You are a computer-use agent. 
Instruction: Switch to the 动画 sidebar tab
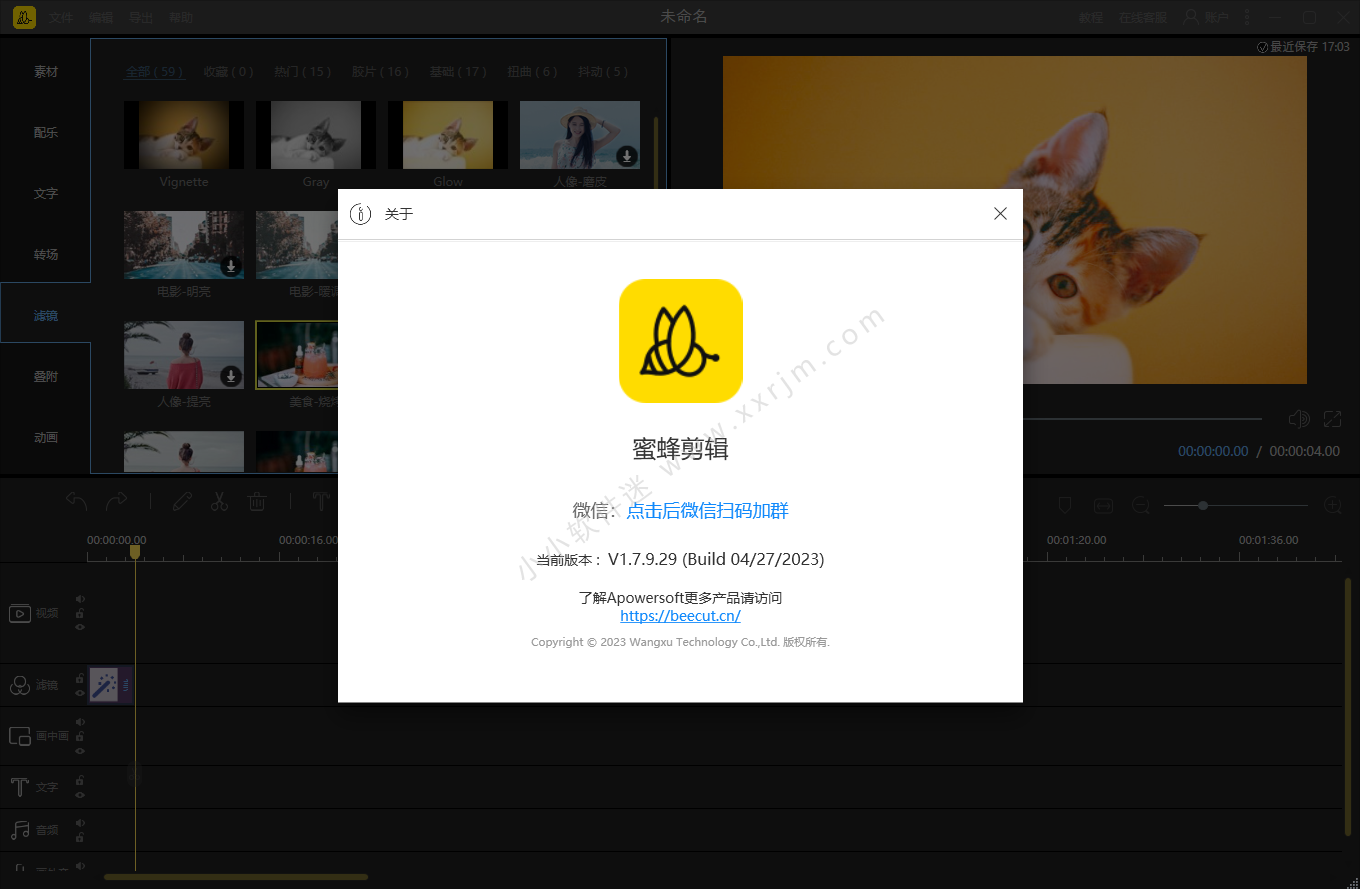click(46, 438)
